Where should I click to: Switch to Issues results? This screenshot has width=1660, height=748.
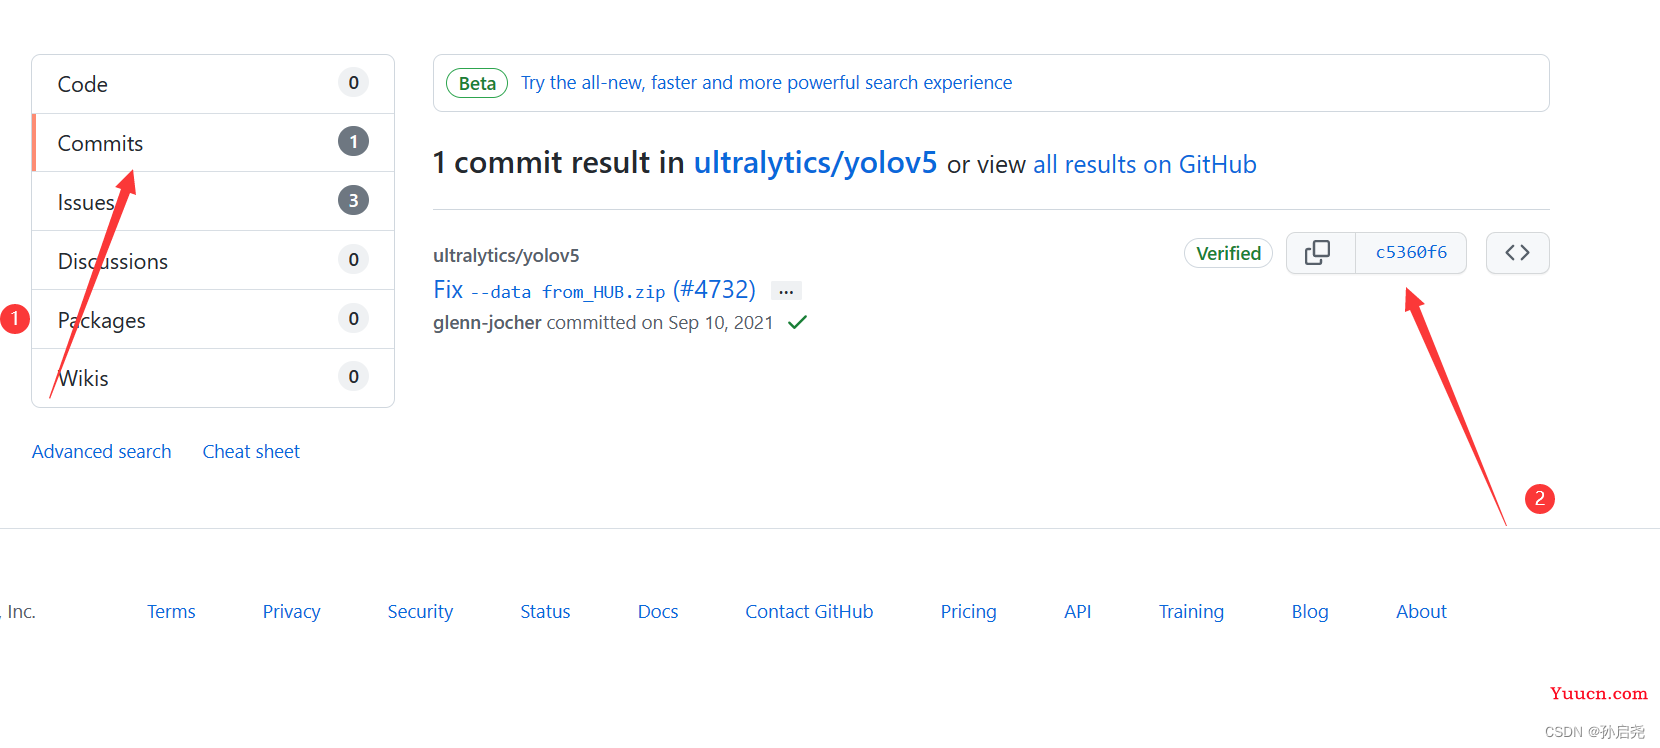(85, 203)
